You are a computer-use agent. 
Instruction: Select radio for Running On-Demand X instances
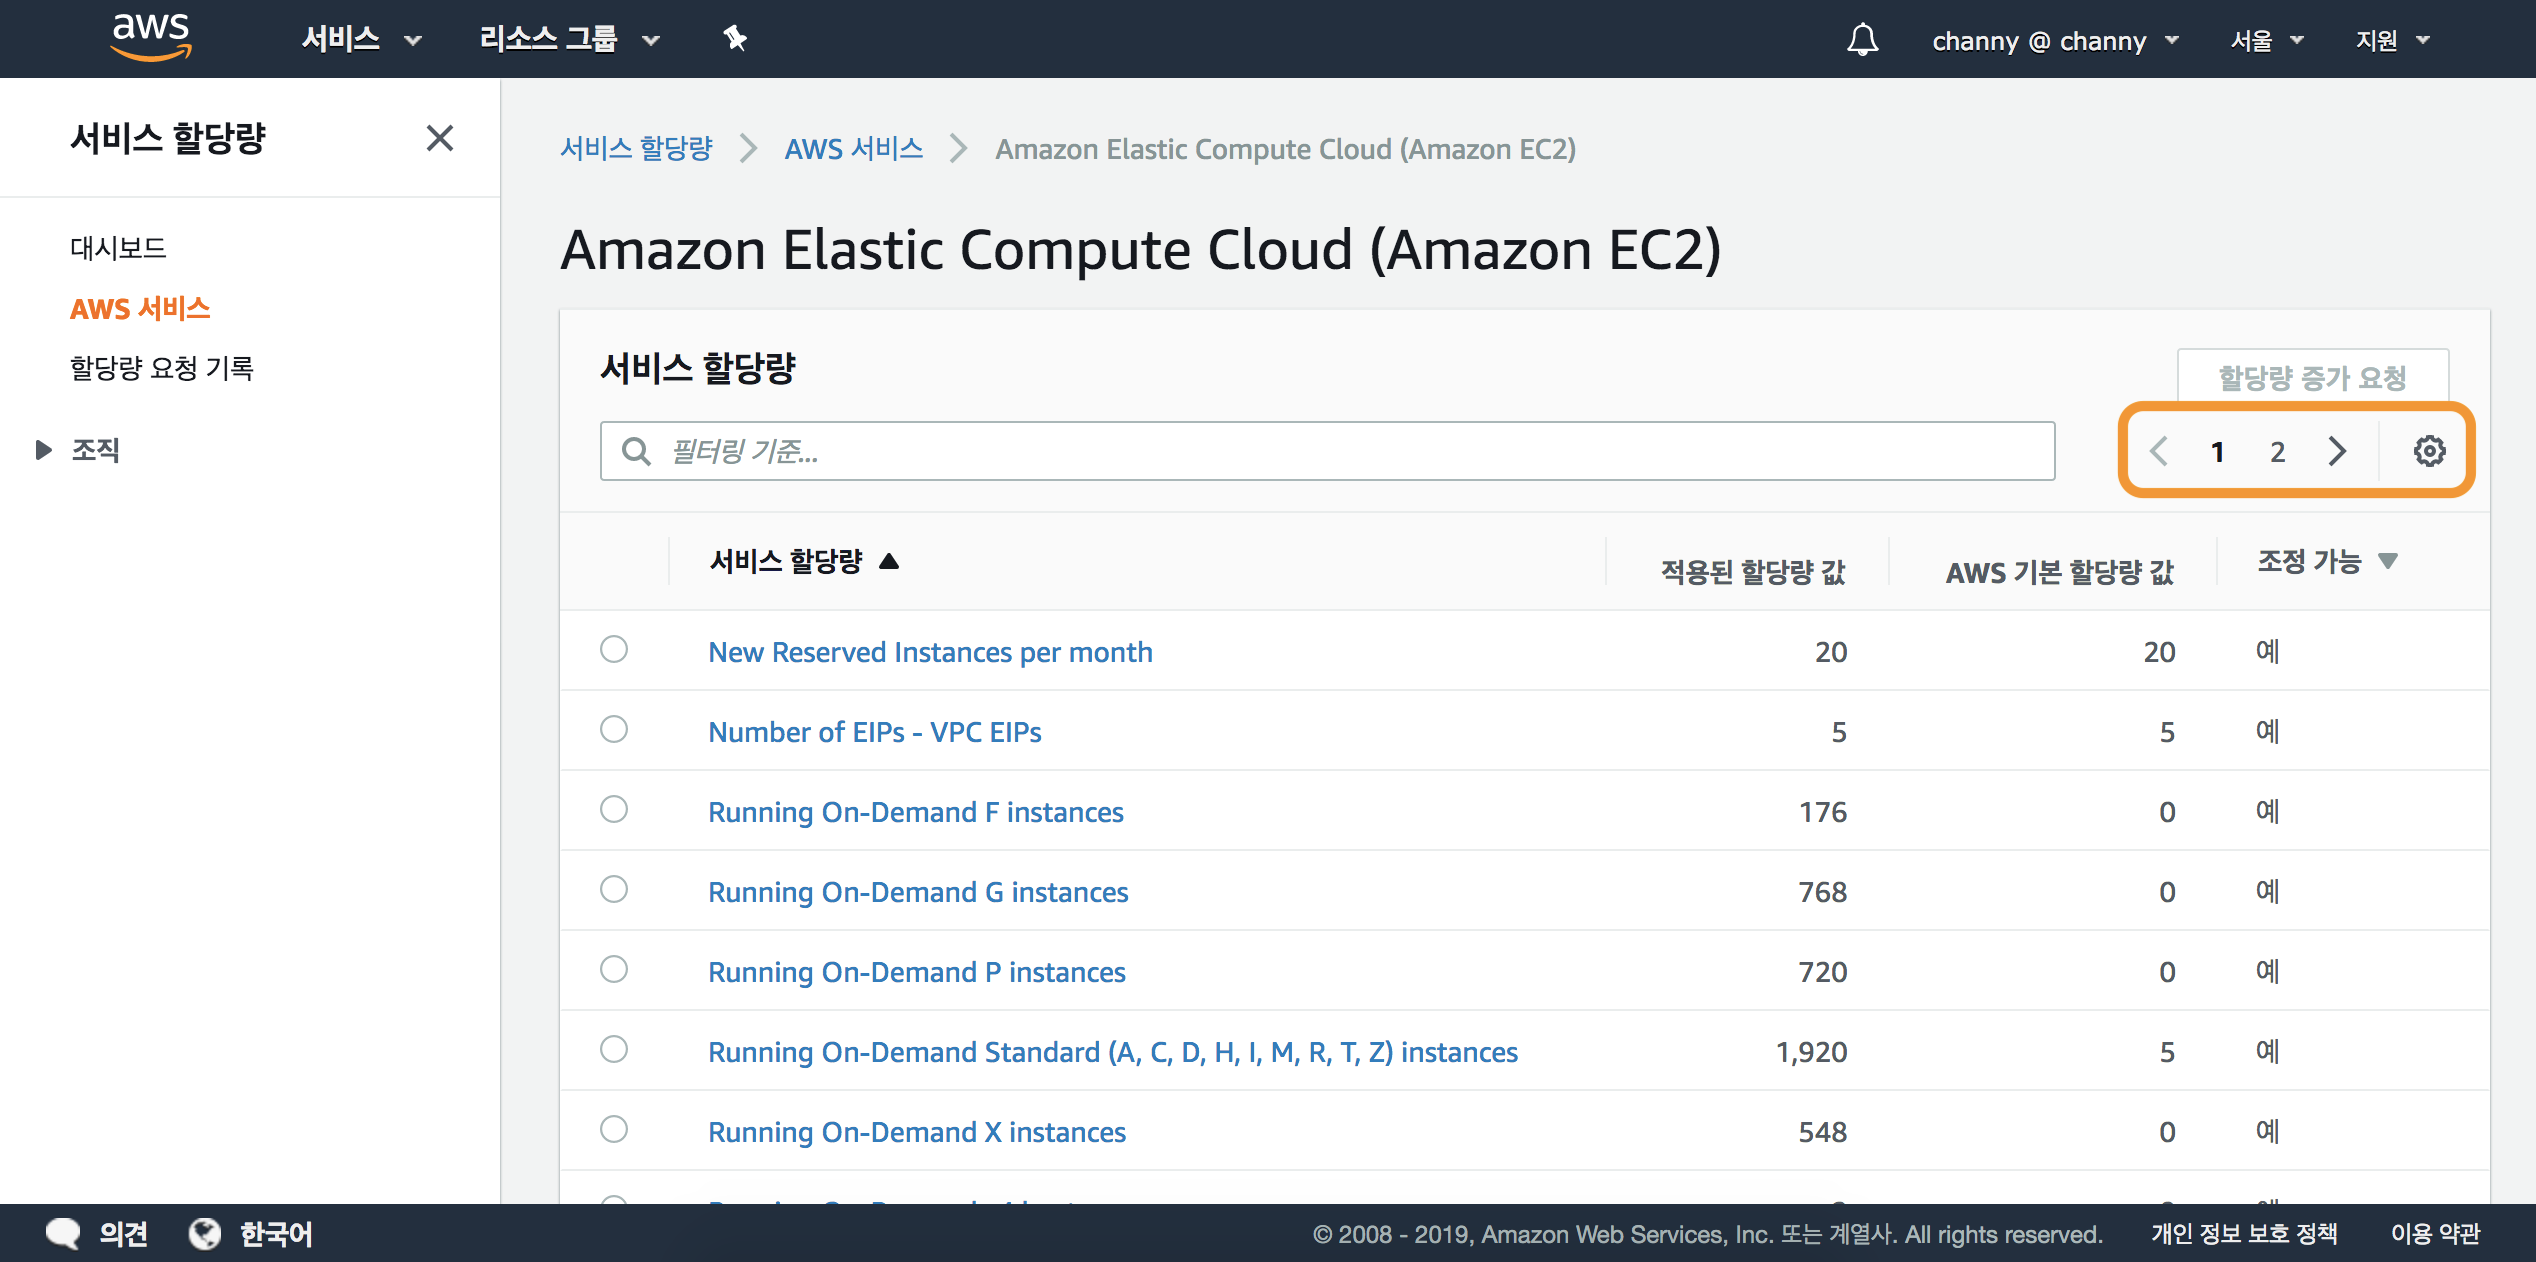[614, 1129]
